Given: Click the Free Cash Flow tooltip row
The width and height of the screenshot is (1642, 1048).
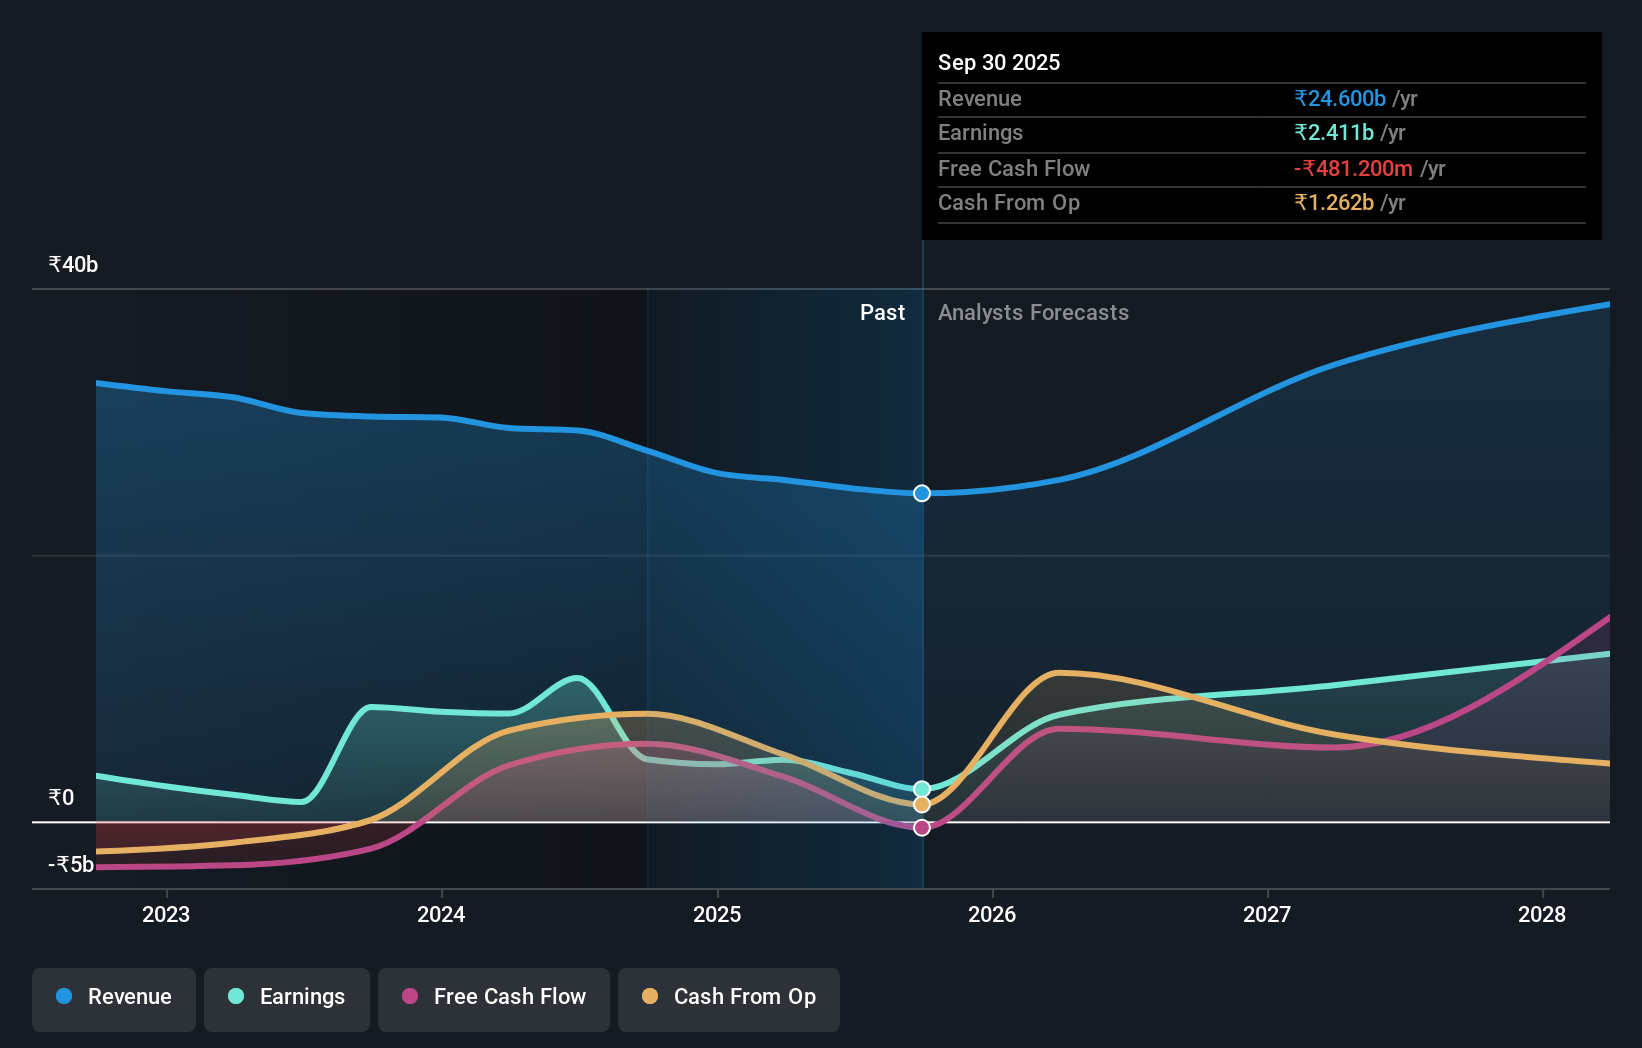Looking at the screenshot, I should [x=1260, y=168].
